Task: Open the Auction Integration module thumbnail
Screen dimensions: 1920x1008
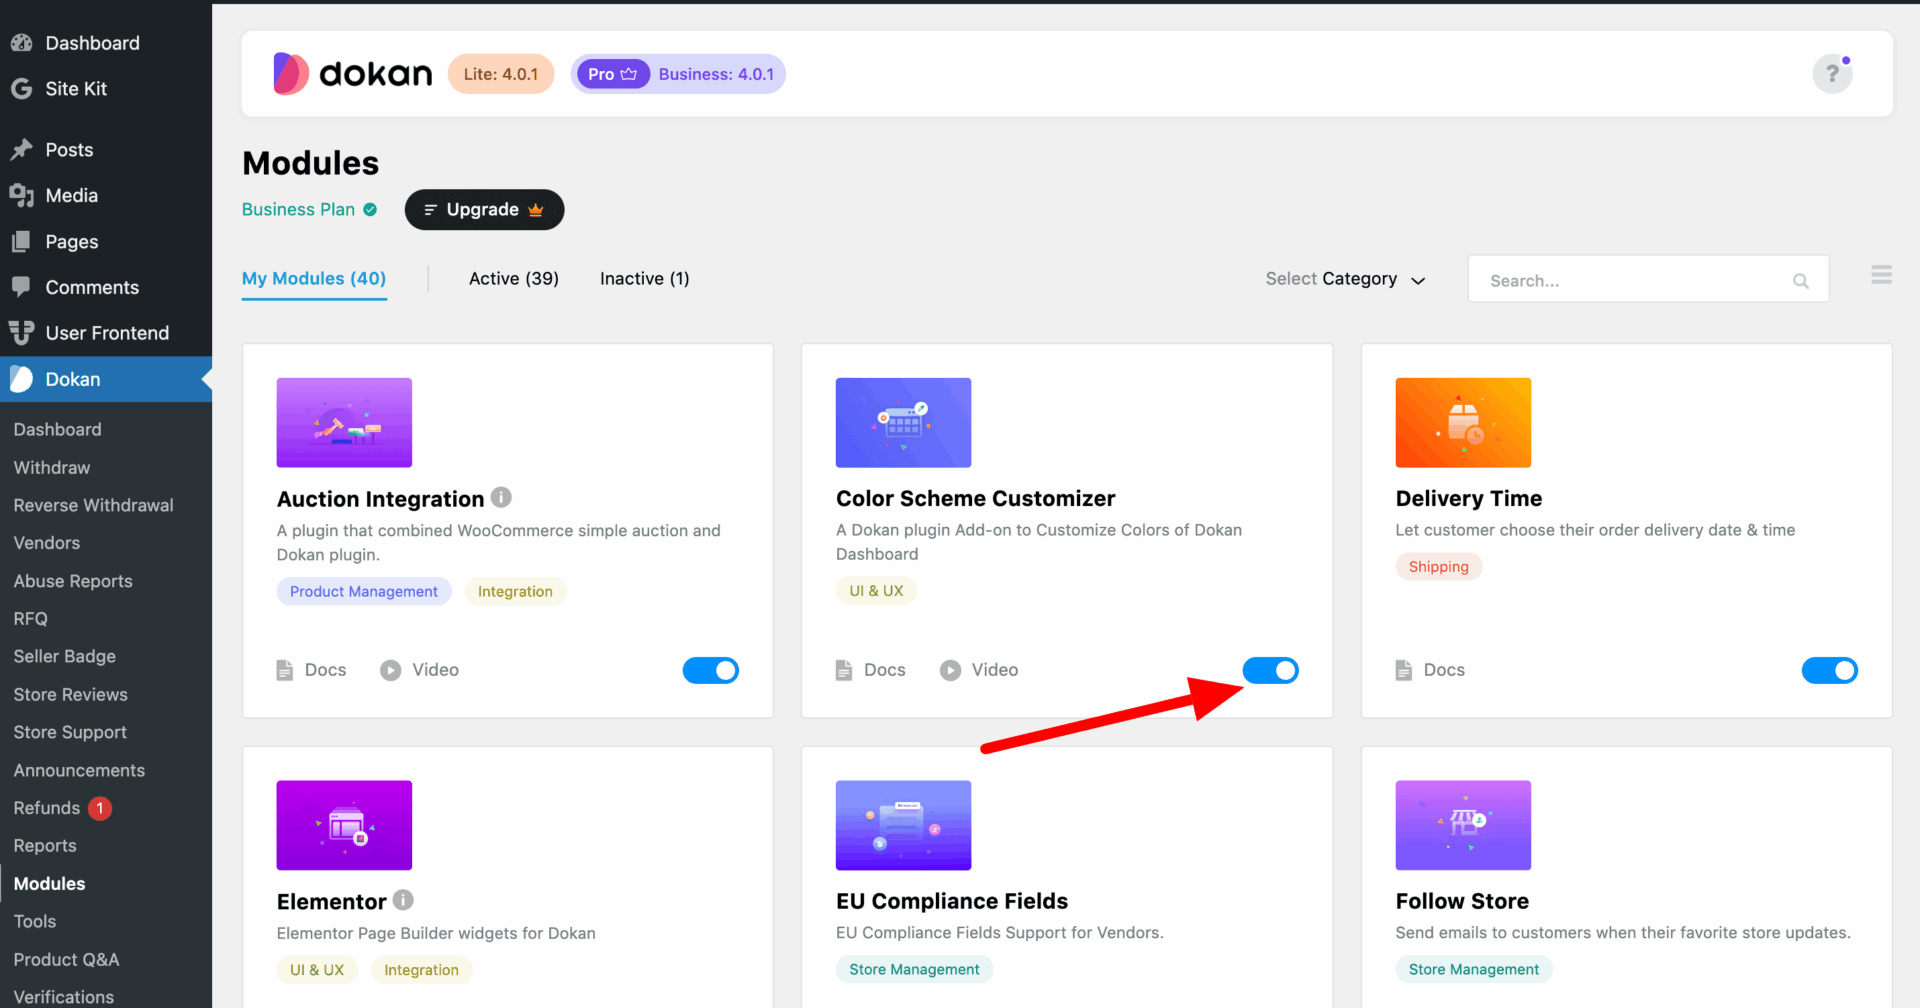Action: pyautogui.click(x=344, y=422)
